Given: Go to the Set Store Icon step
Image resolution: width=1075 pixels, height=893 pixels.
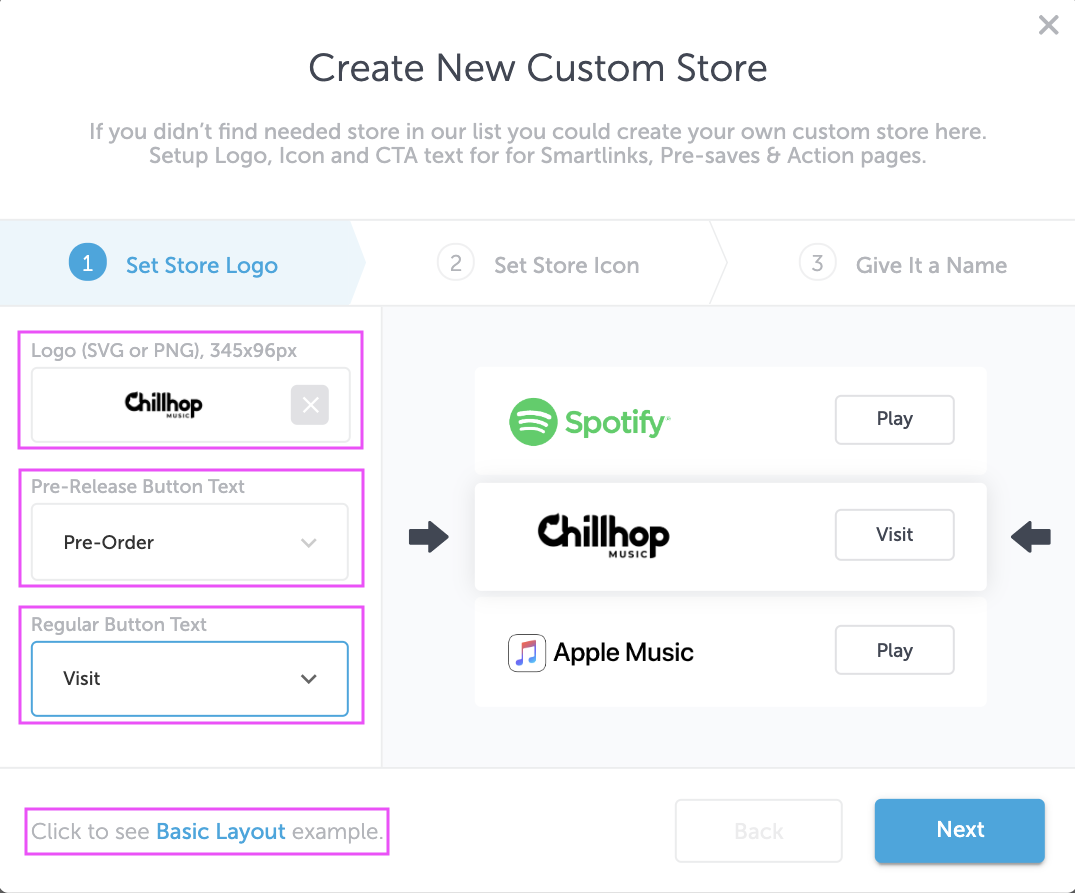Looking at the screenshot, I should [x=566, y=265].
